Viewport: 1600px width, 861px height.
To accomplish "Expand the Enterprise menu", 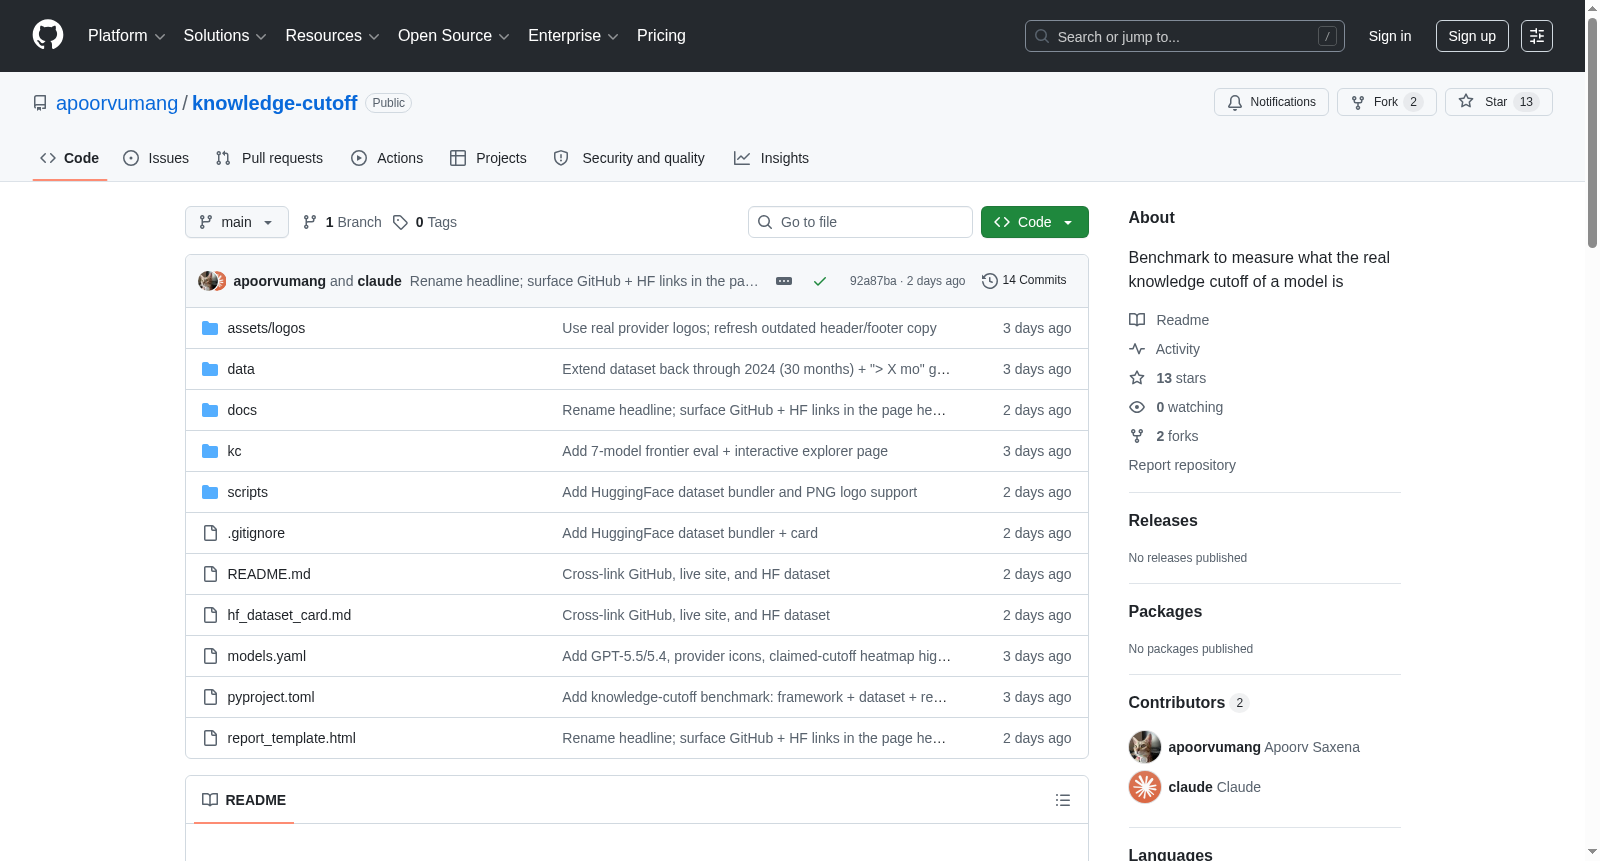I will (573, 36).
